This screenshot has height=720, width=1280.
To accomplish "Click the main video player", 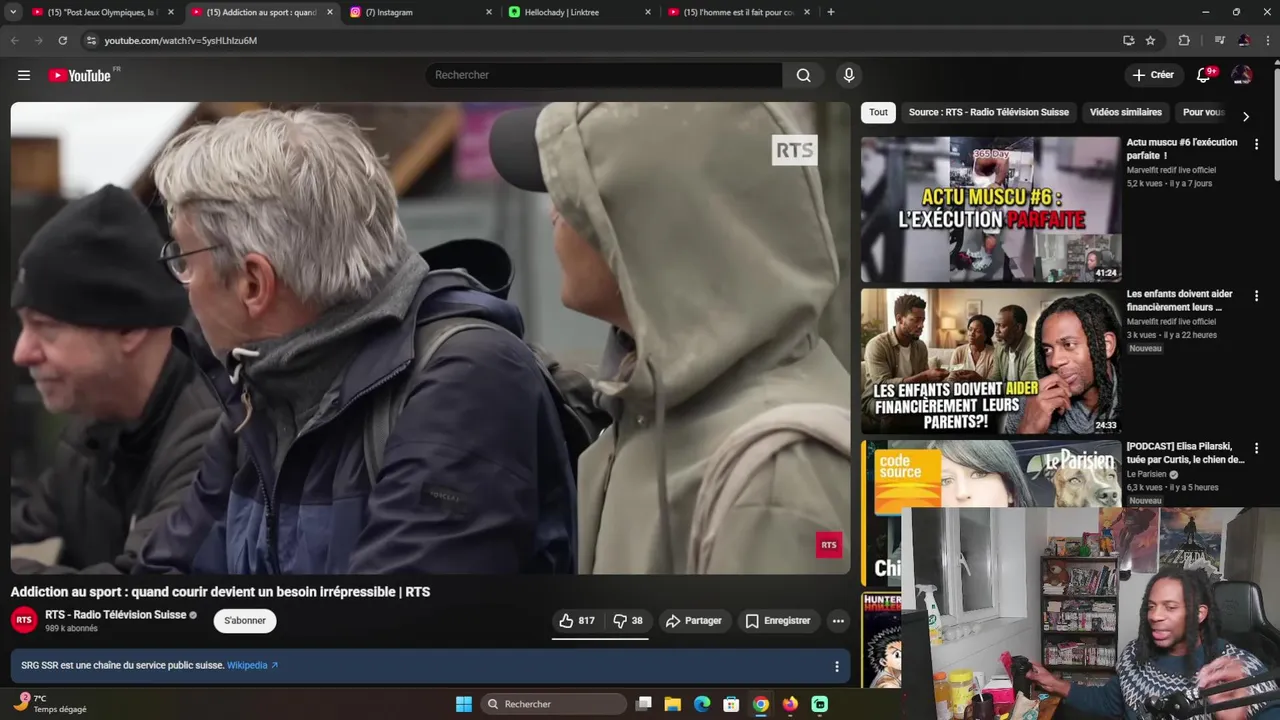I will (430, 338).
